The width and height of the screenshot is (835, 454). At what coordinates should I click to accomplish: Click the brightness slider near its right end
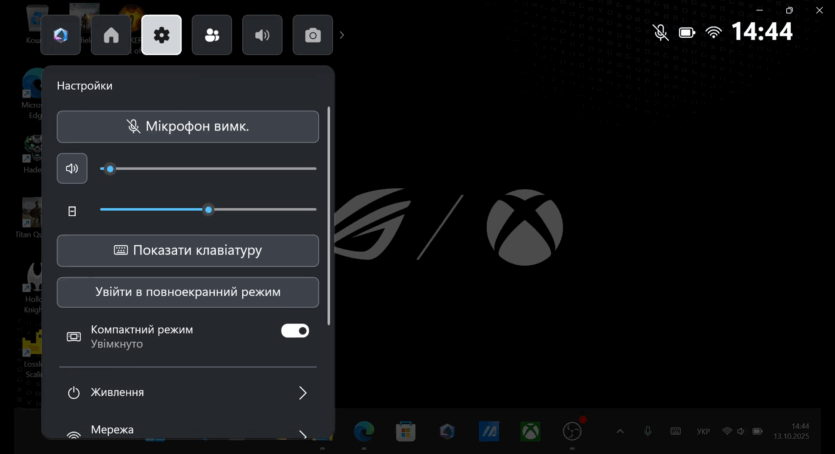[x=305, y=210]
